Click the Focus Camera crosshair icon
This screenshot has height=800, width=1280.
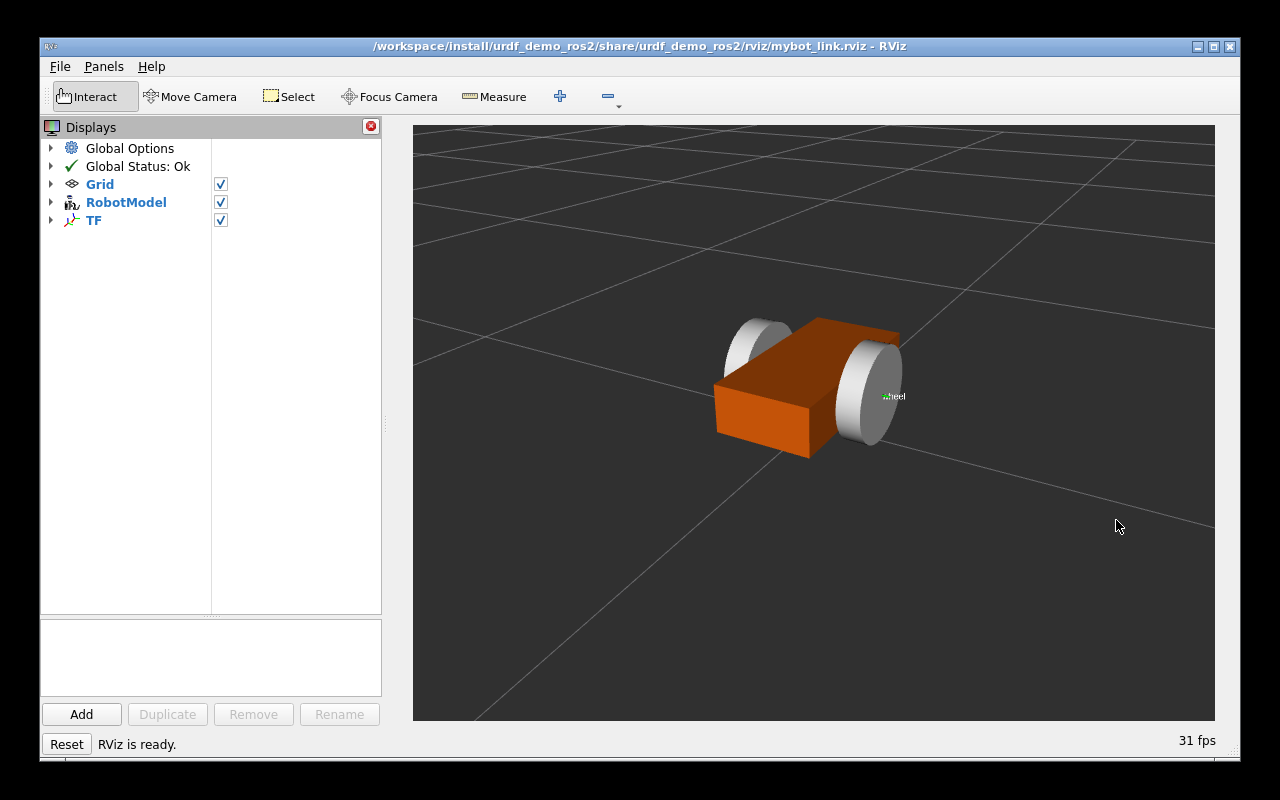pos(349,96)
